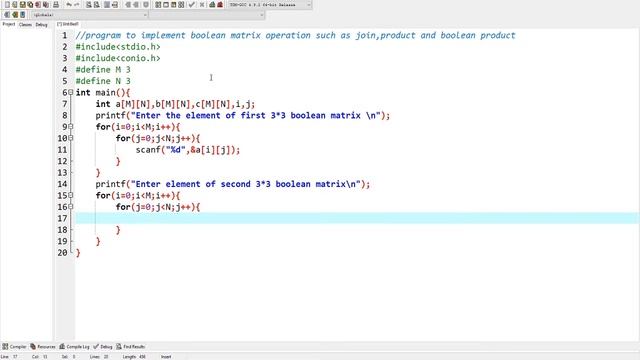This screenshot has height=360, width=640.
Task: Click the int a[M][N] declaration line
Action: [175, 104]
